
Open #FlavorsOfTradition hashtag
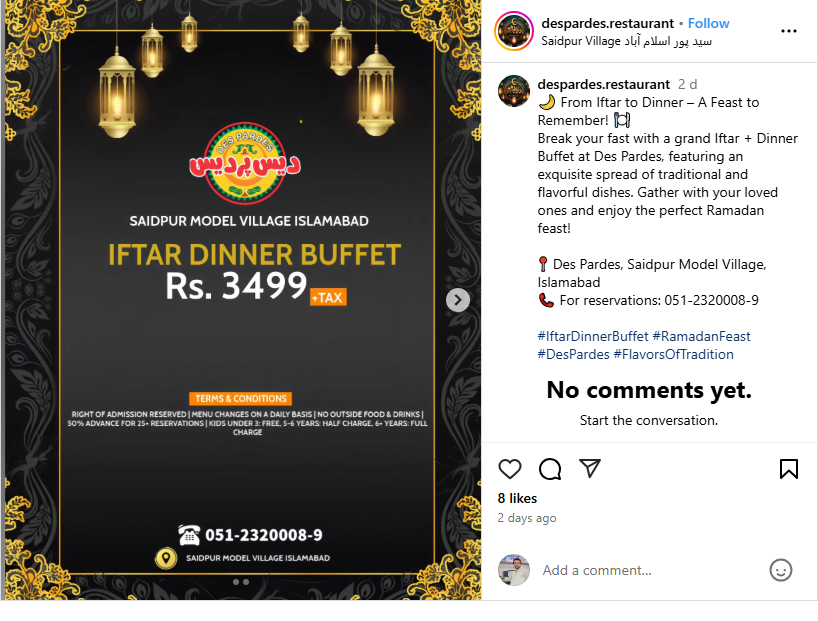(673, 354)
